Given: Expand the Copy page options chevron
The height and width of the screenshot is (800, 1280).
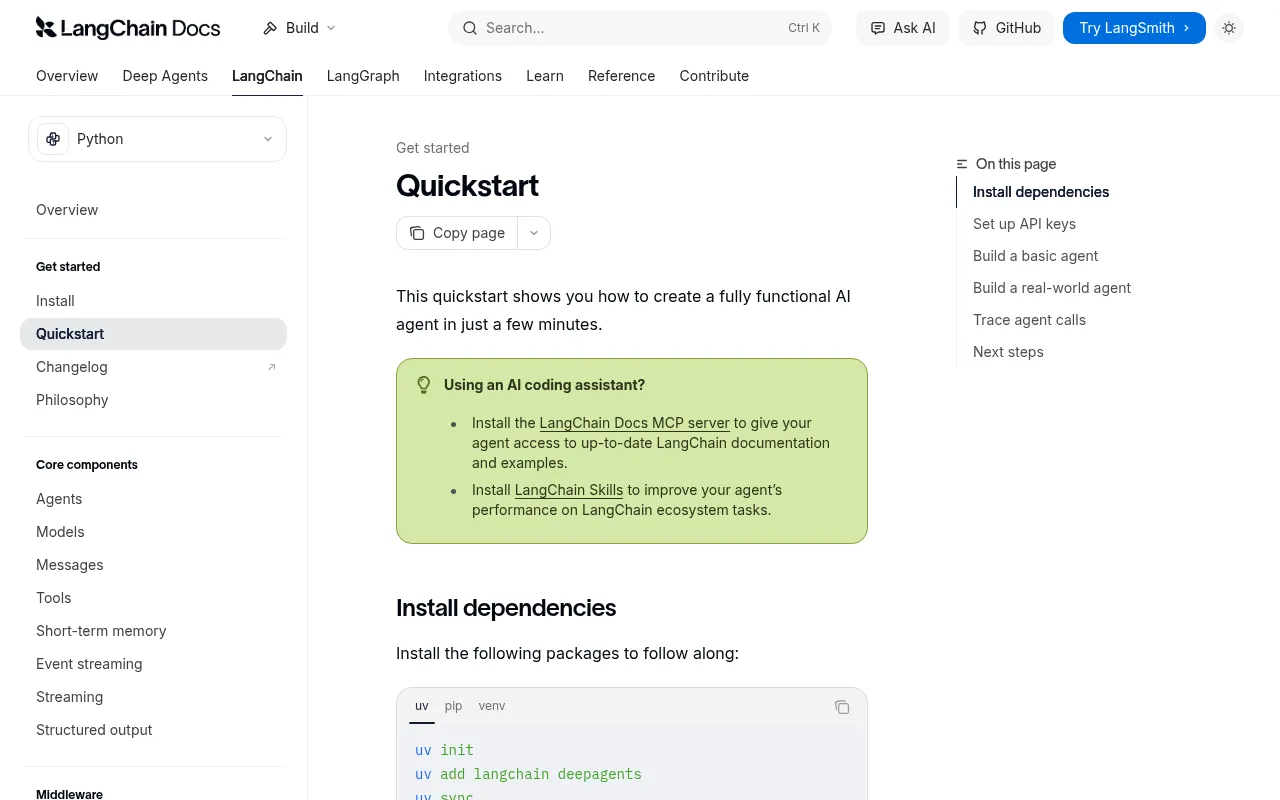Looking at the screenshot, I should [x=534, y=233].
